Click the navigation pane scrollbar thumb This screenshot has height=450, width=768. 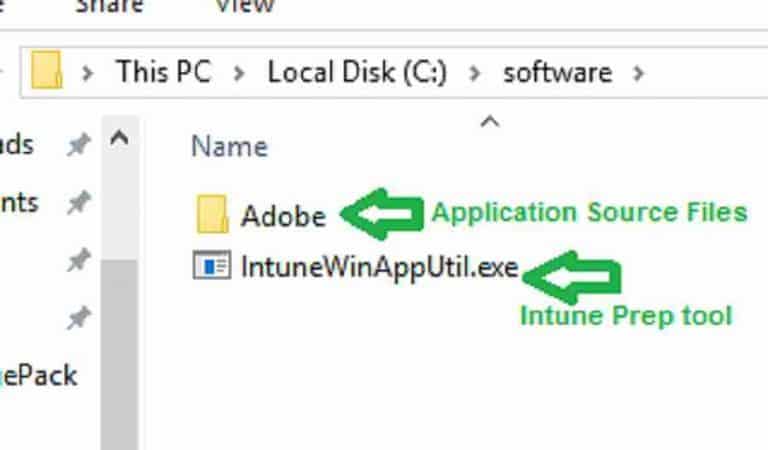tap(120, 355)
